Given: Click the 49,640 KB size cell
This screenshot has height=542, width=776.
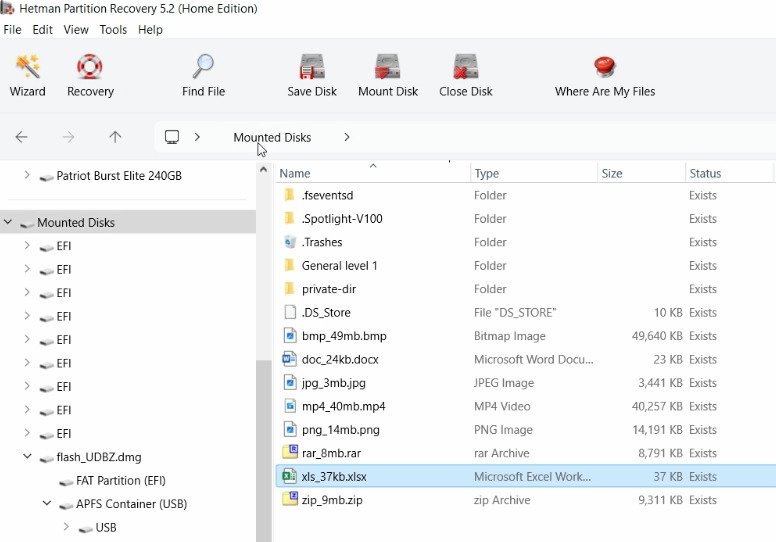Looking at the screenshot, I should (x=657, y=336).
